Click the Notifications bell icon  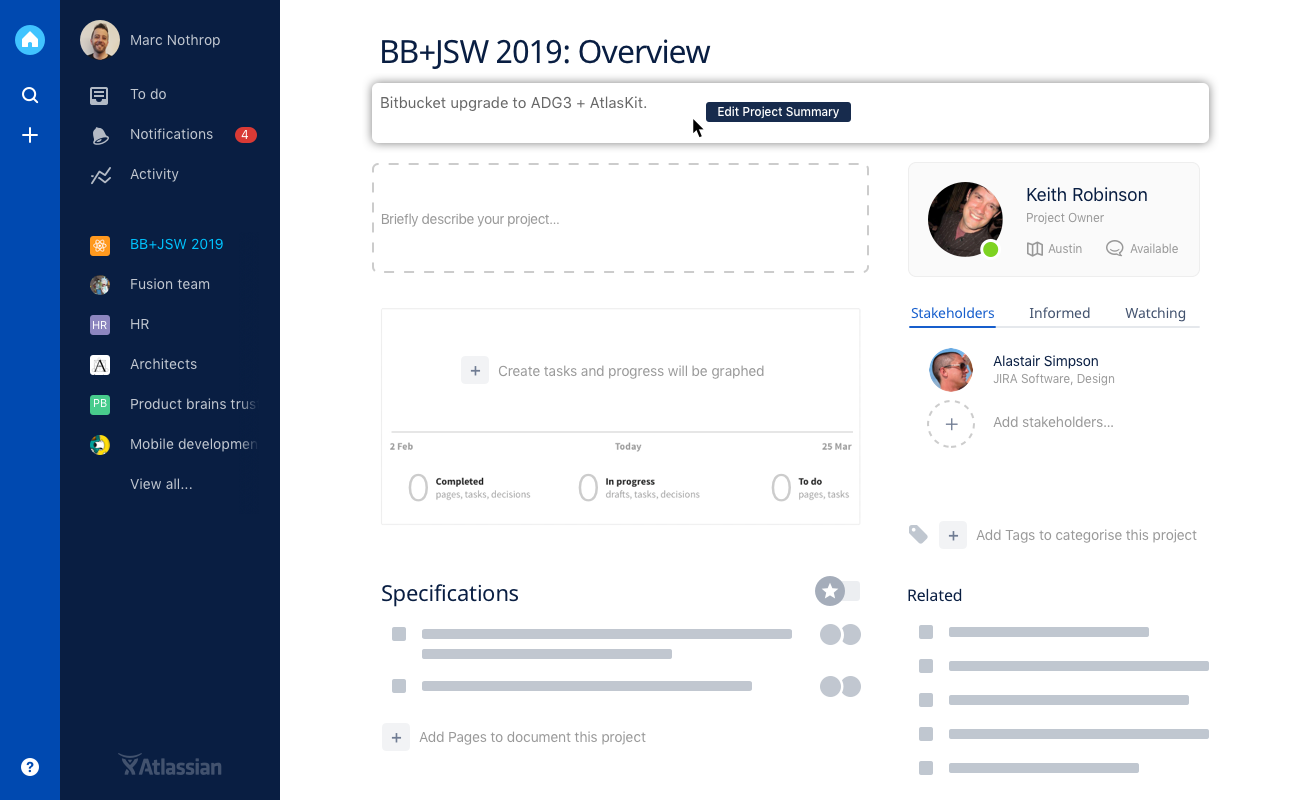click(x=100, y=135)
